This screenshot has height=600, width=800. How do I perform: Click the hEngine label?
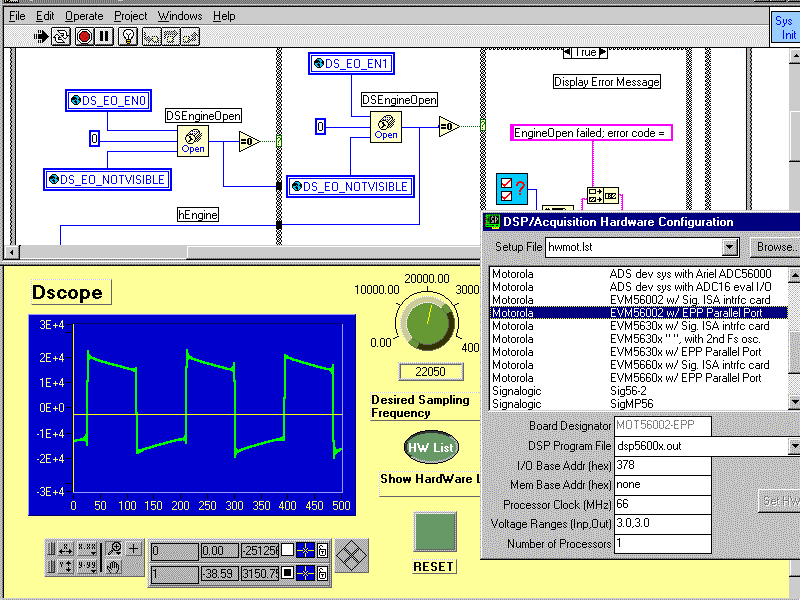pyautogui.click(x=198, y=215)
